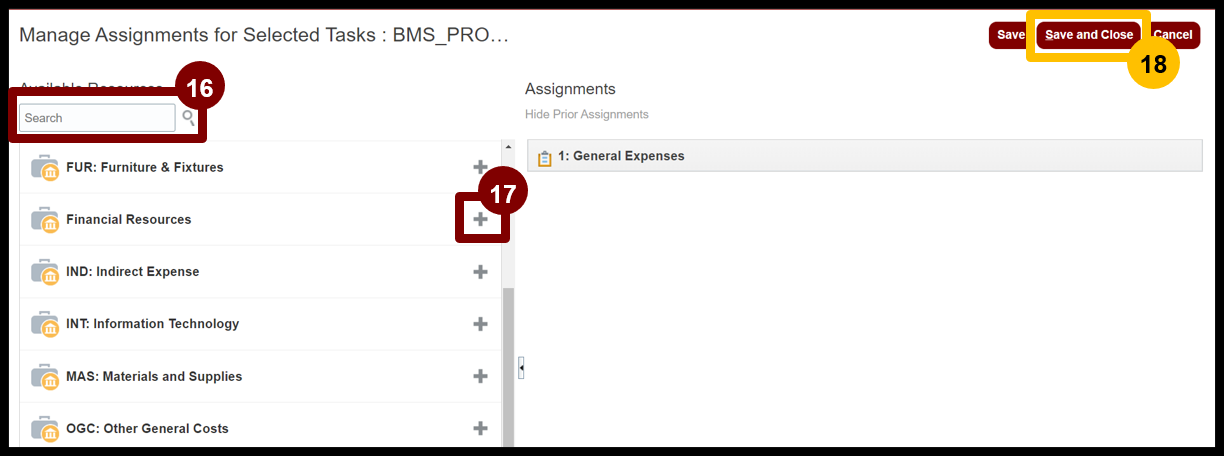Click Save and Close button
Screen dimensions: 1224x456
click(1089, 35)
